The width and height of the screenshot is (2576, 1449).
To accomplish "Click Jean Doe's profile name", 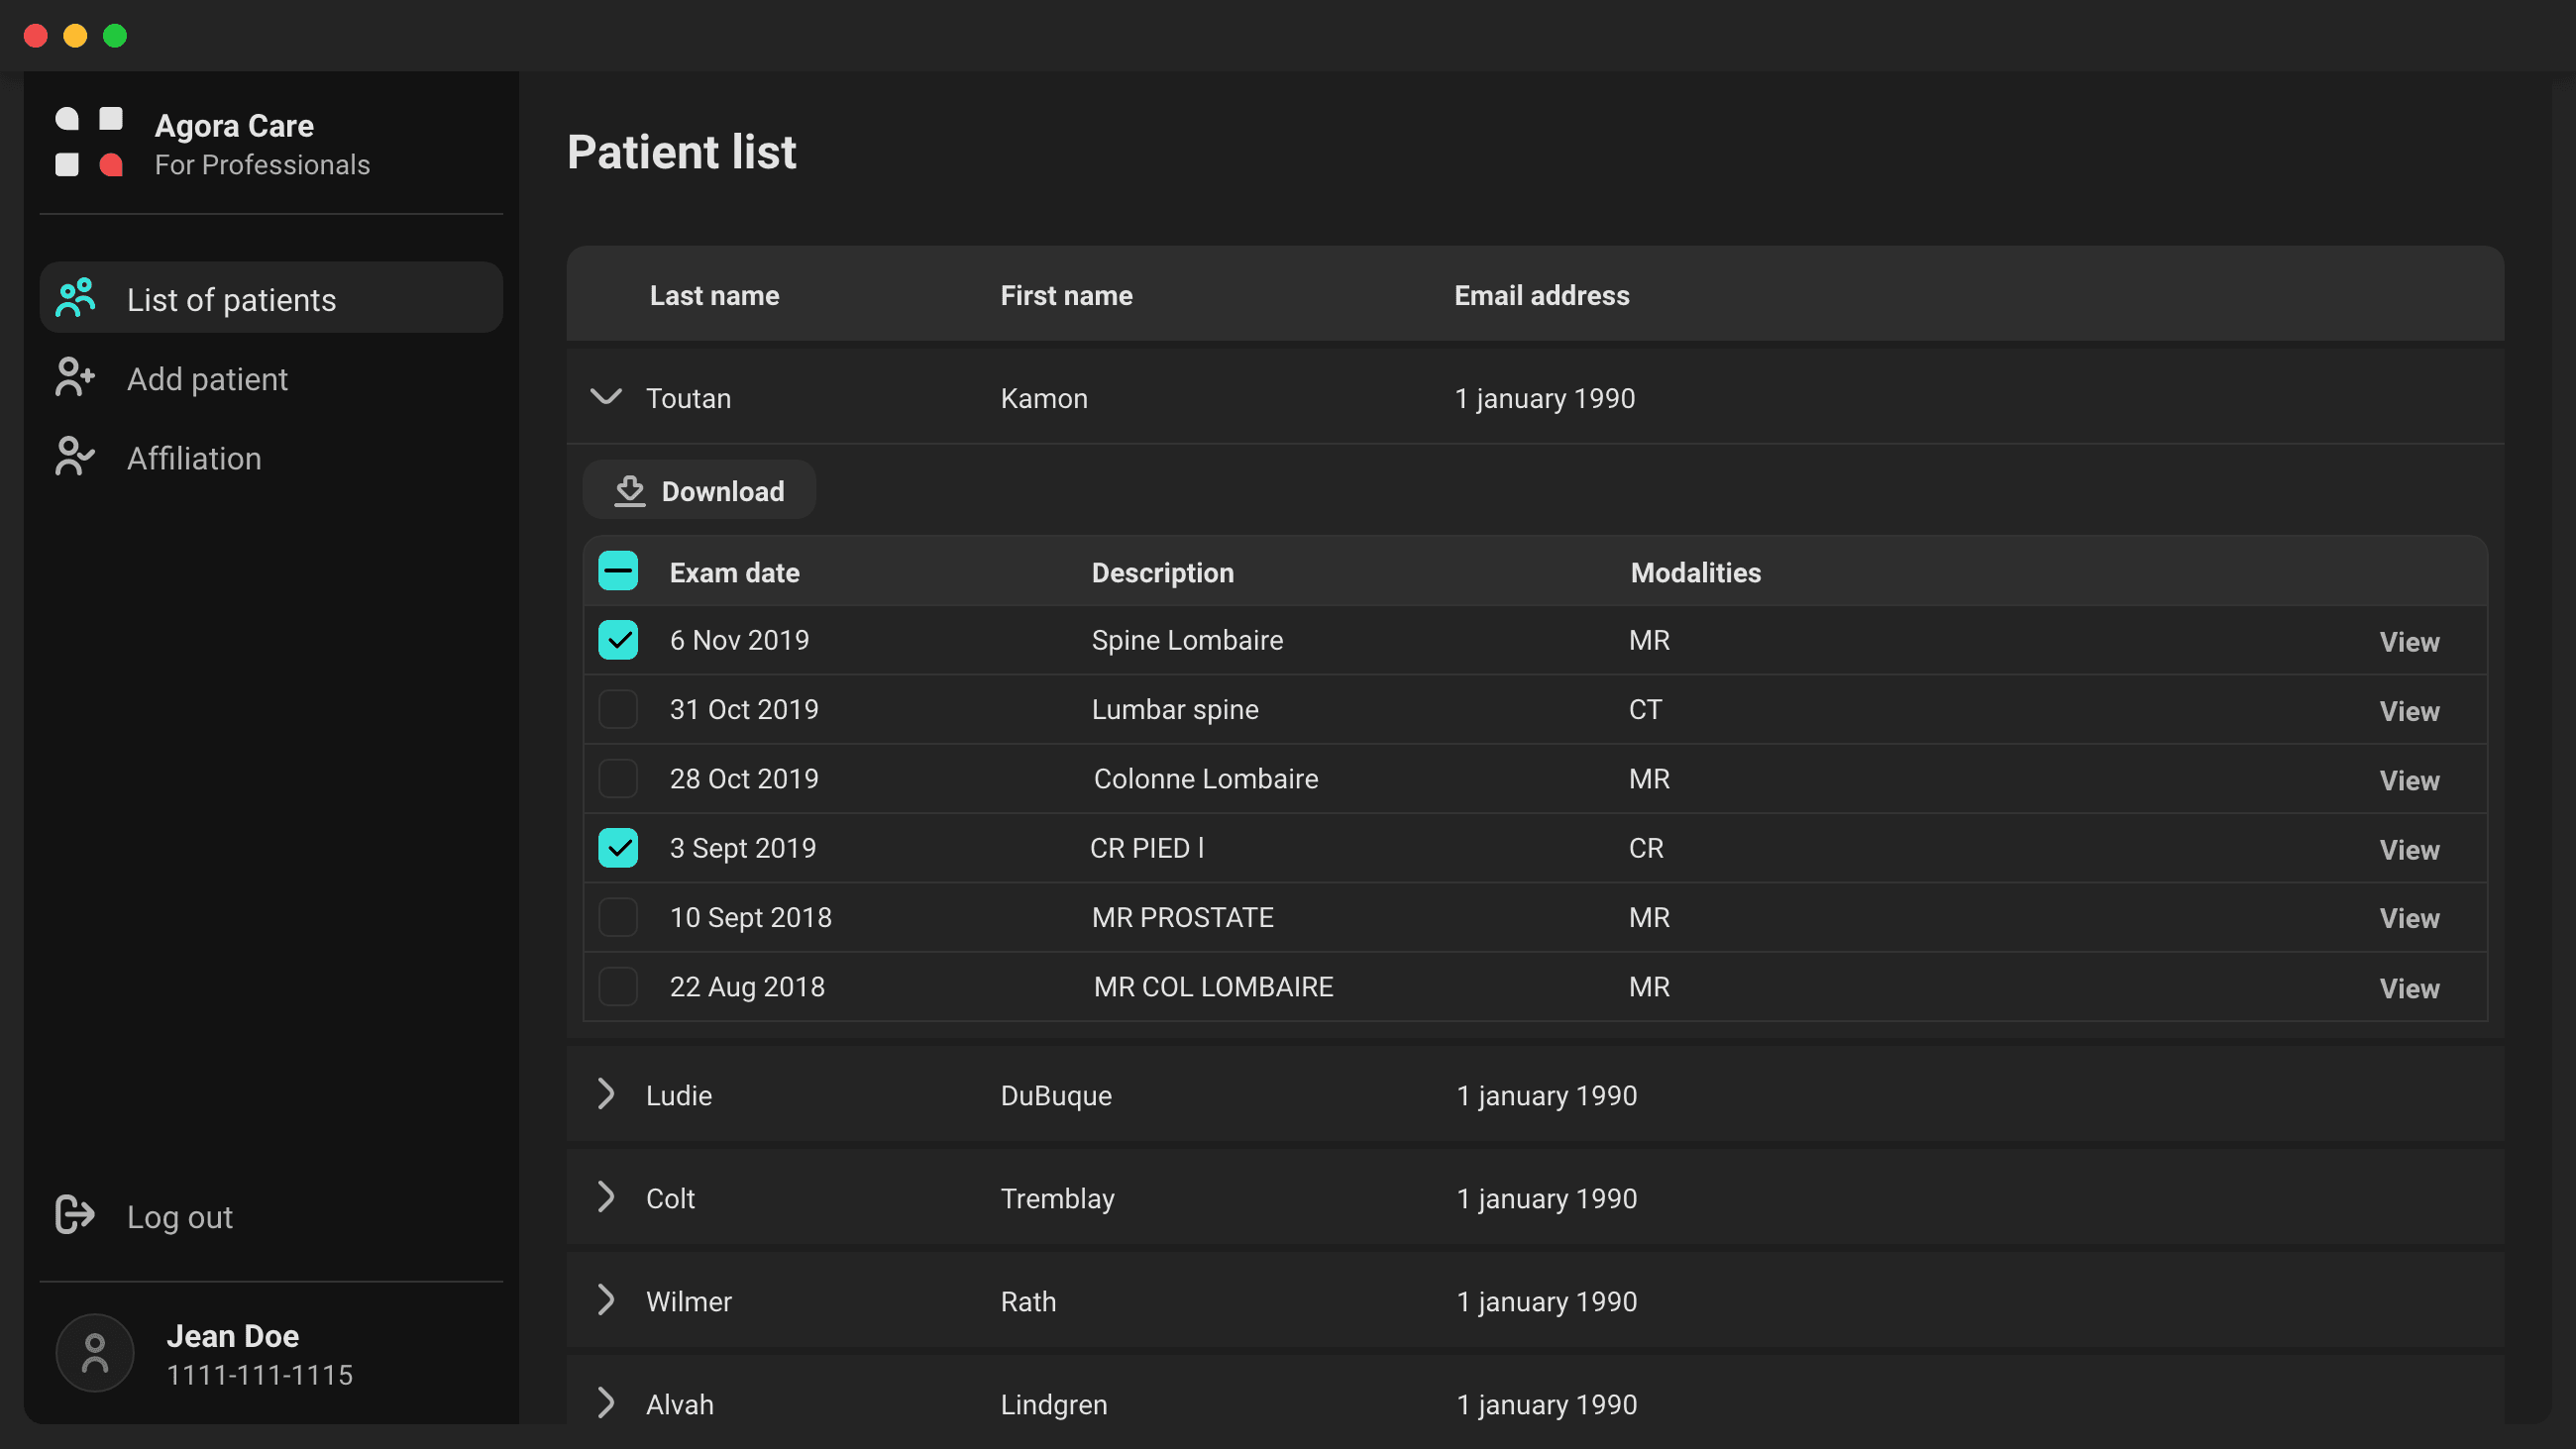I will tap(232, 1335).
